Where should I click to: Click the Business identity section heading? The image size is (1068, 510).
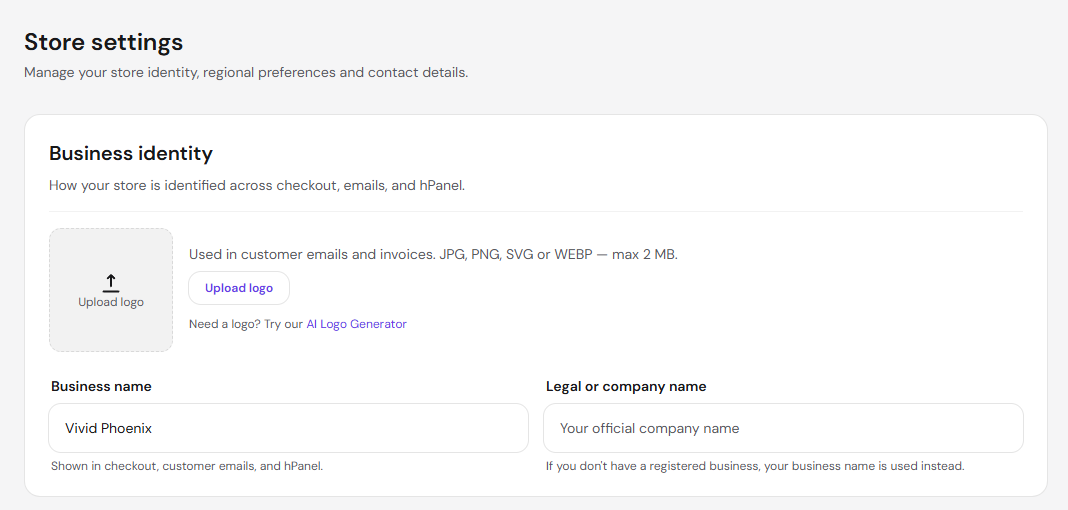click(131, 154)
